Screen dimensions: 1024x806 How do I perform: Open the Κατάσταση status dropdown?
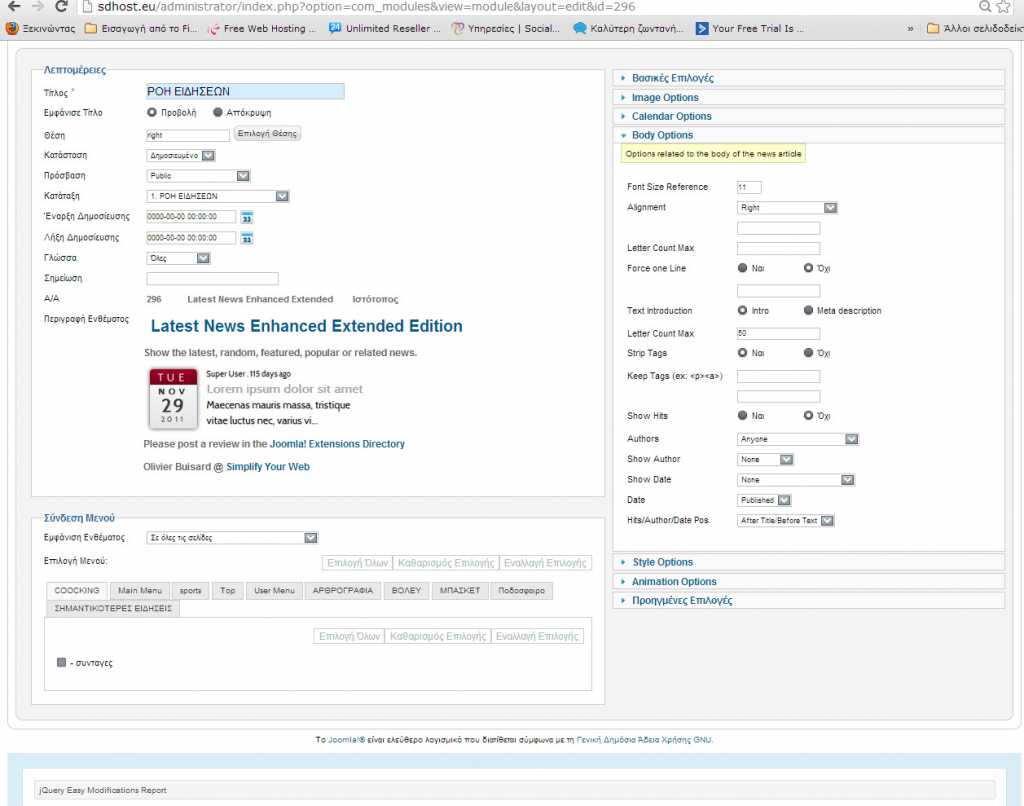point(180,155)
